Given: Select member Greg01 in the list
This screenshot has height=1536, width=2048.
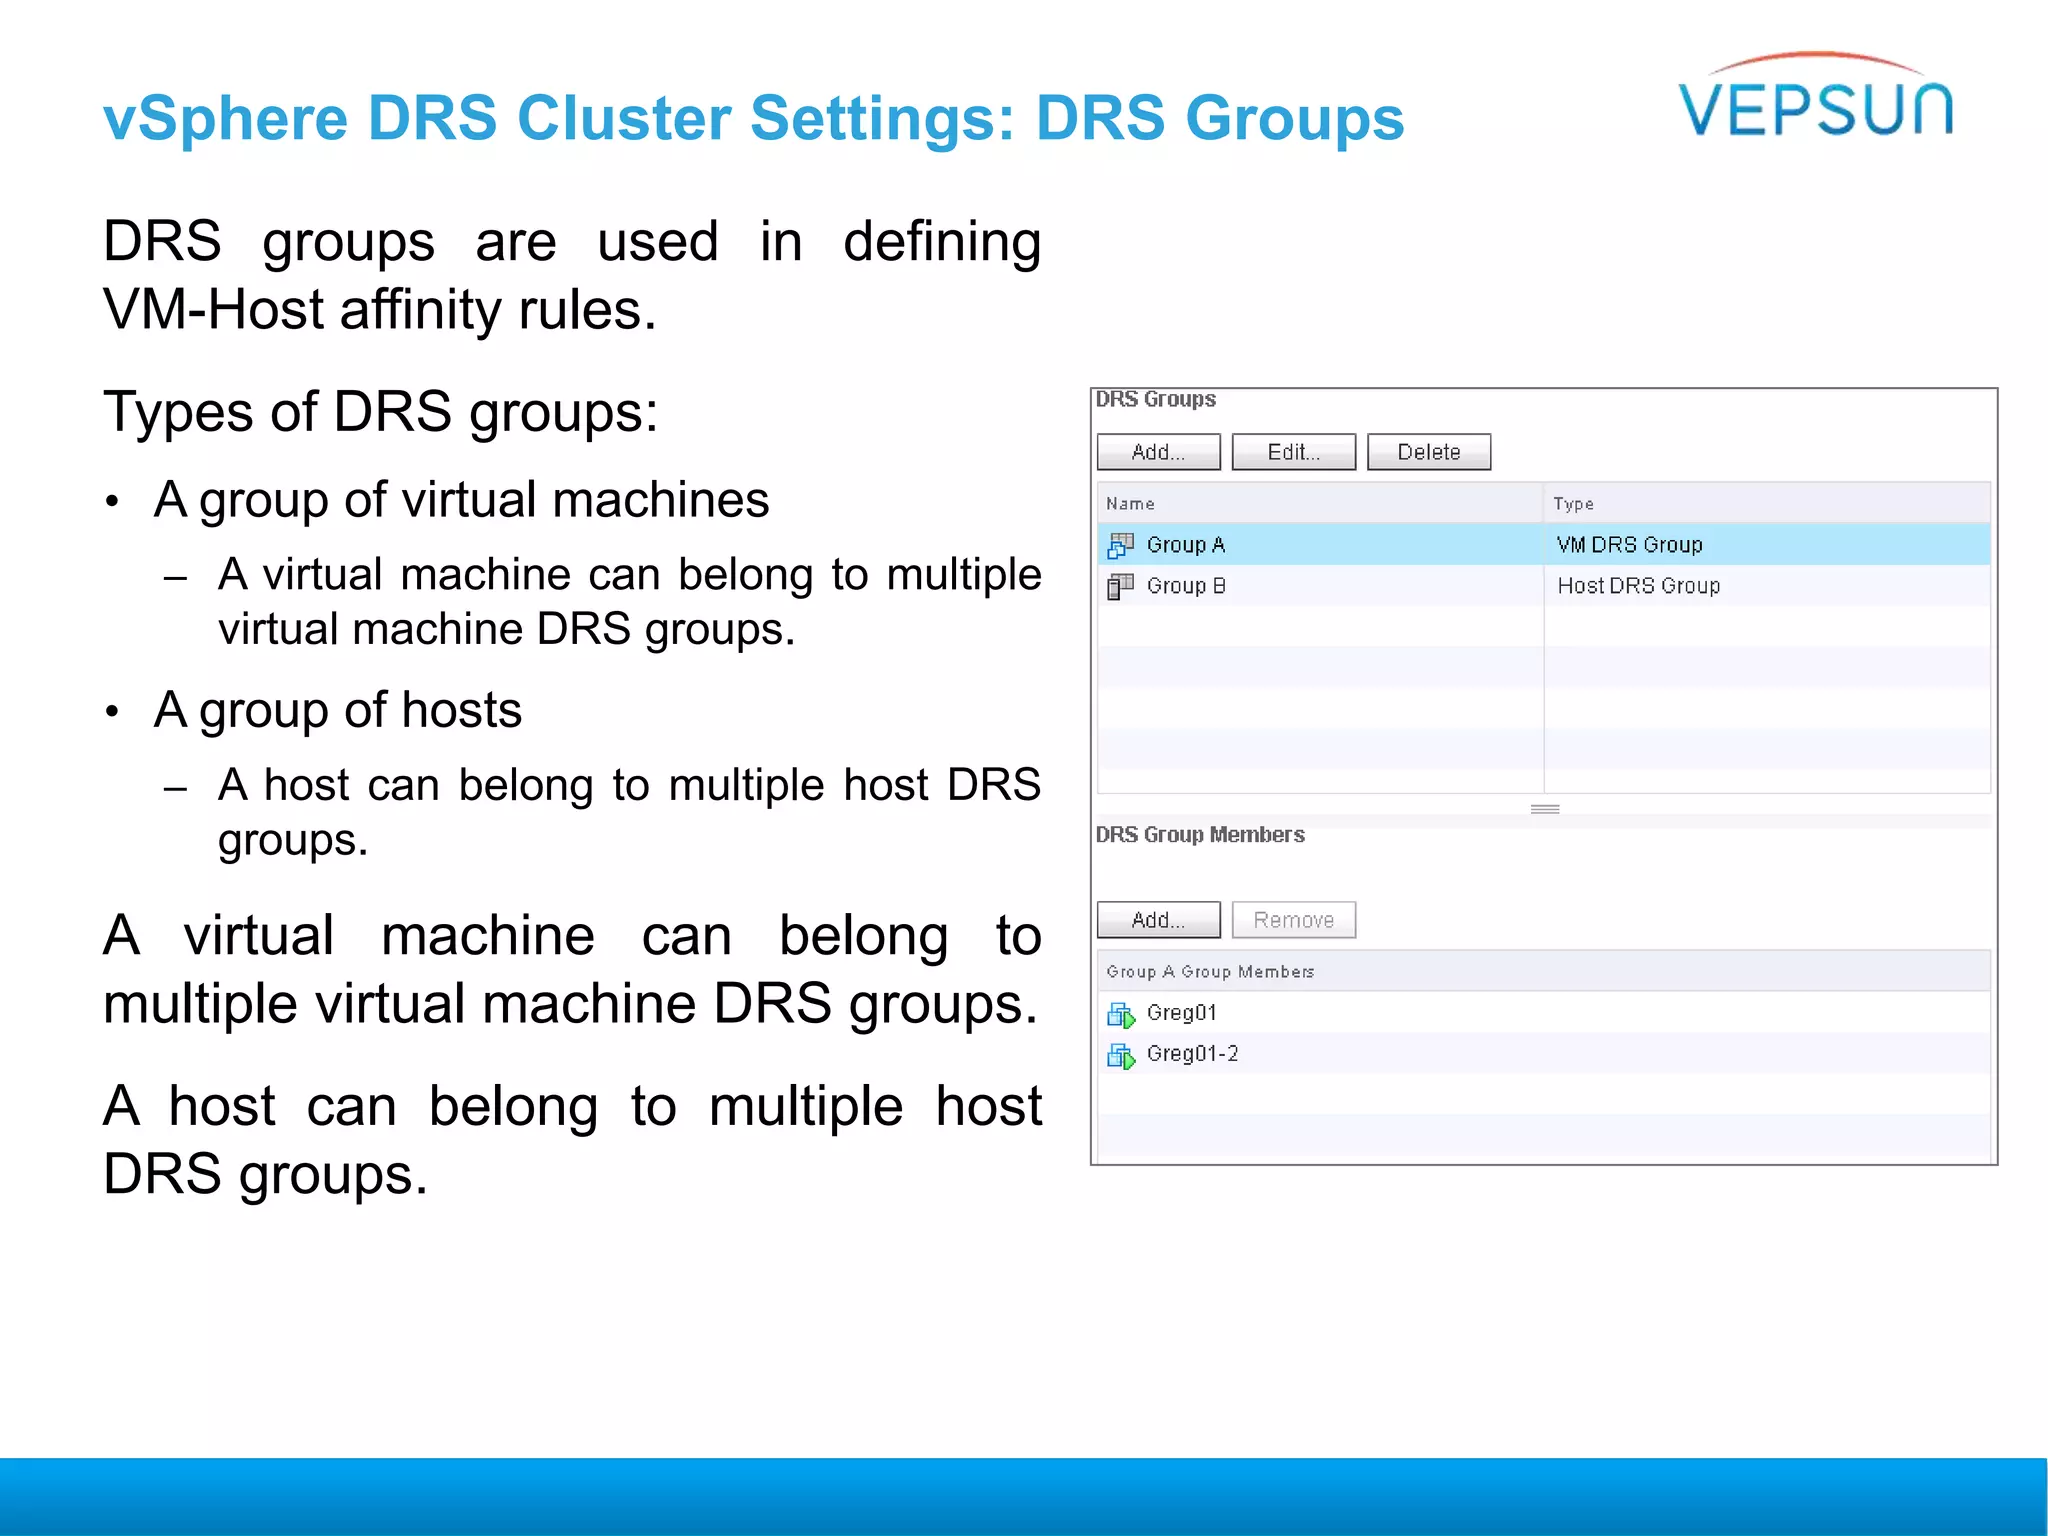Looking at the screenshot, I should [x=1181, y=1013].
